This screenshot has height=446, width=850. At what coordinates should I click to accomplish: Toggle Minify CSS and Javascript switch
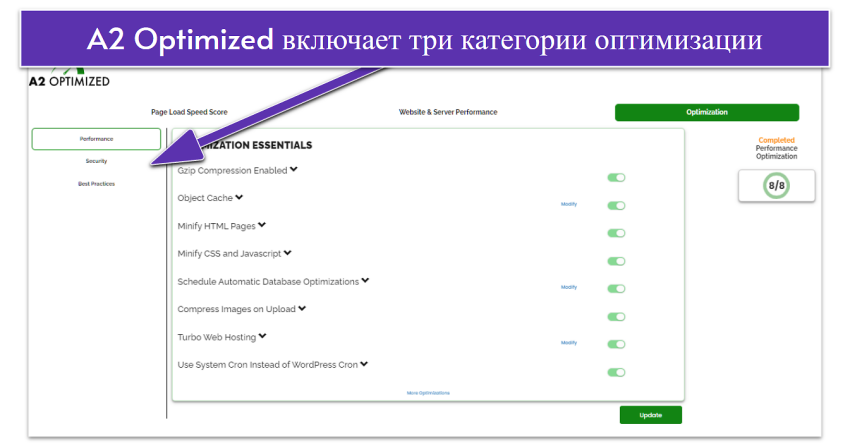click(616, 261)
